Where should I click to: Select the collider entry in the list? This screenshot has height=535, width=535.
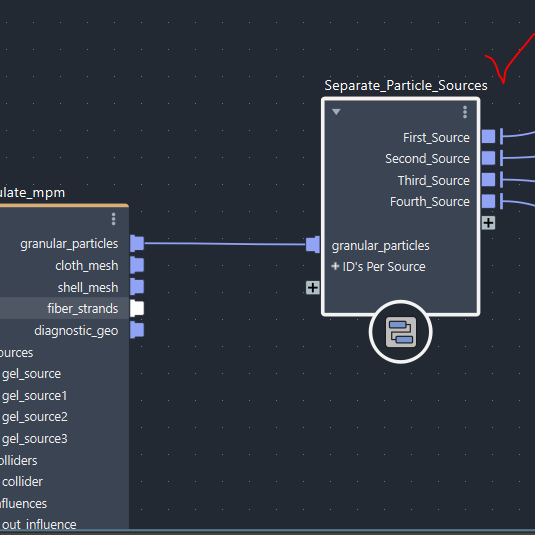pyautogui.click(x=23, y=482)
